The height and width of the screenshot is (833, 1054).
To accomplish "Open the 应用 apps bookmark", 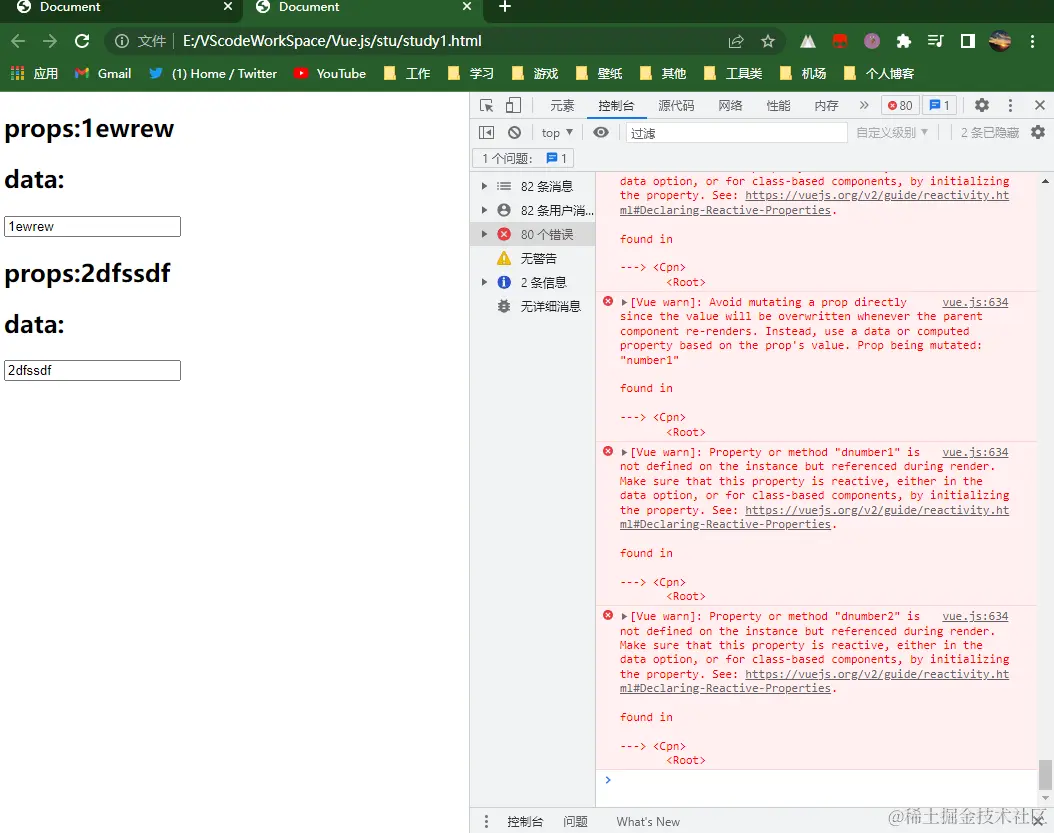I will tap(35, 73).
